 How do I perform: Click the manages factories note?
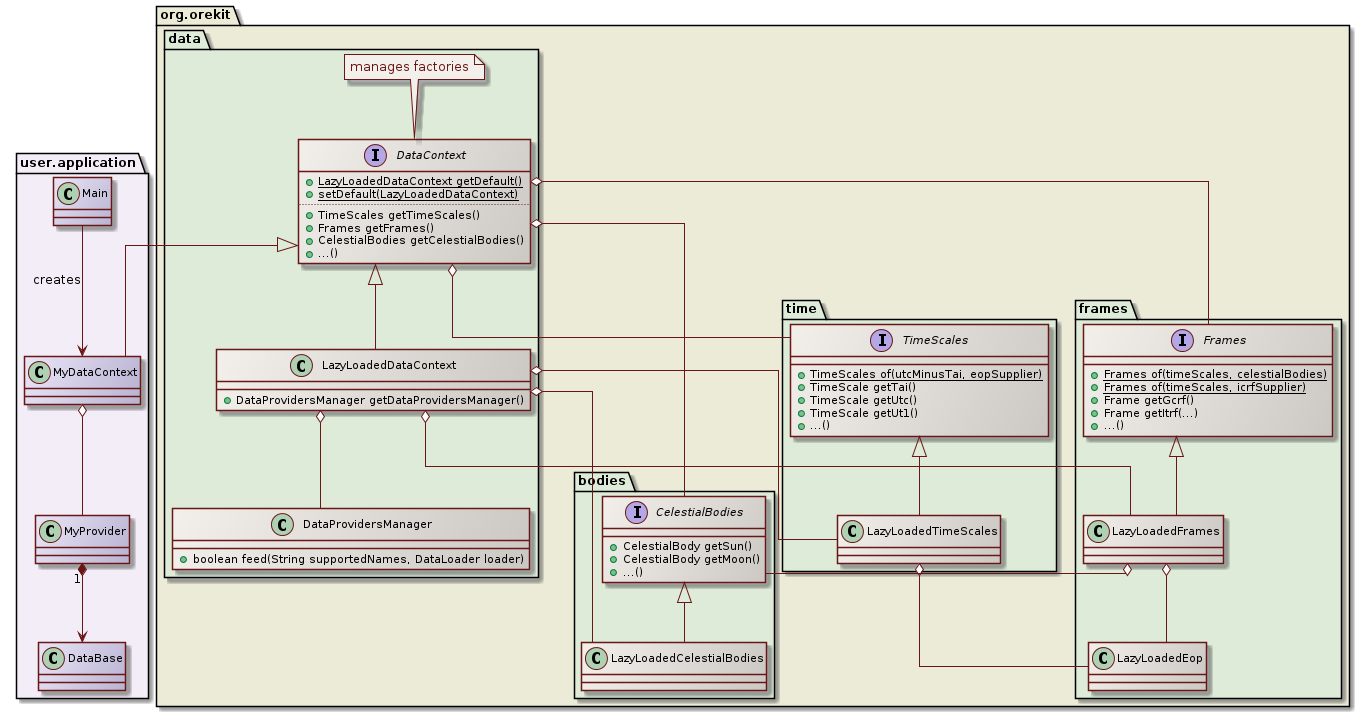(x=412, y=66)
